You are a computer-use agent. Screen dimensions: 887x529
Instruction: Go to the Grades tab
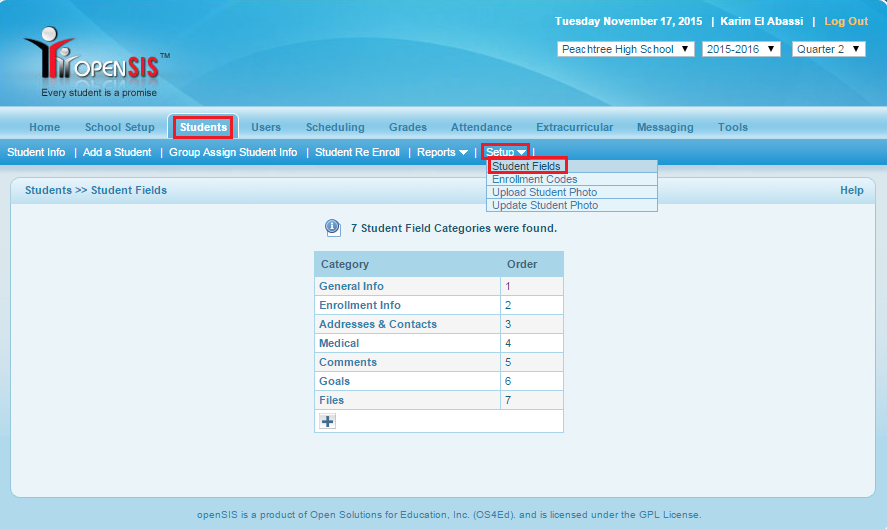click(x=408, y=127)
